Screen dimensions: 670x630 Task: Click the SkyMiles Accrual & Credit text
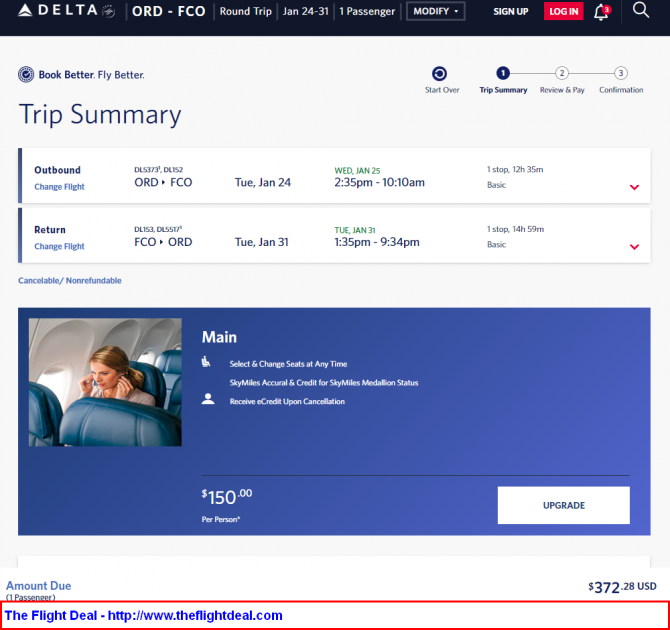pyautogui.click(x=324, y=383)
